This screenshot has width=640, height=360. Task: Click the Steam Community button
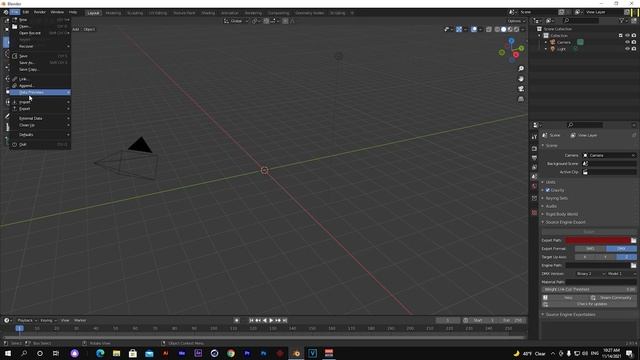(613, 298)
